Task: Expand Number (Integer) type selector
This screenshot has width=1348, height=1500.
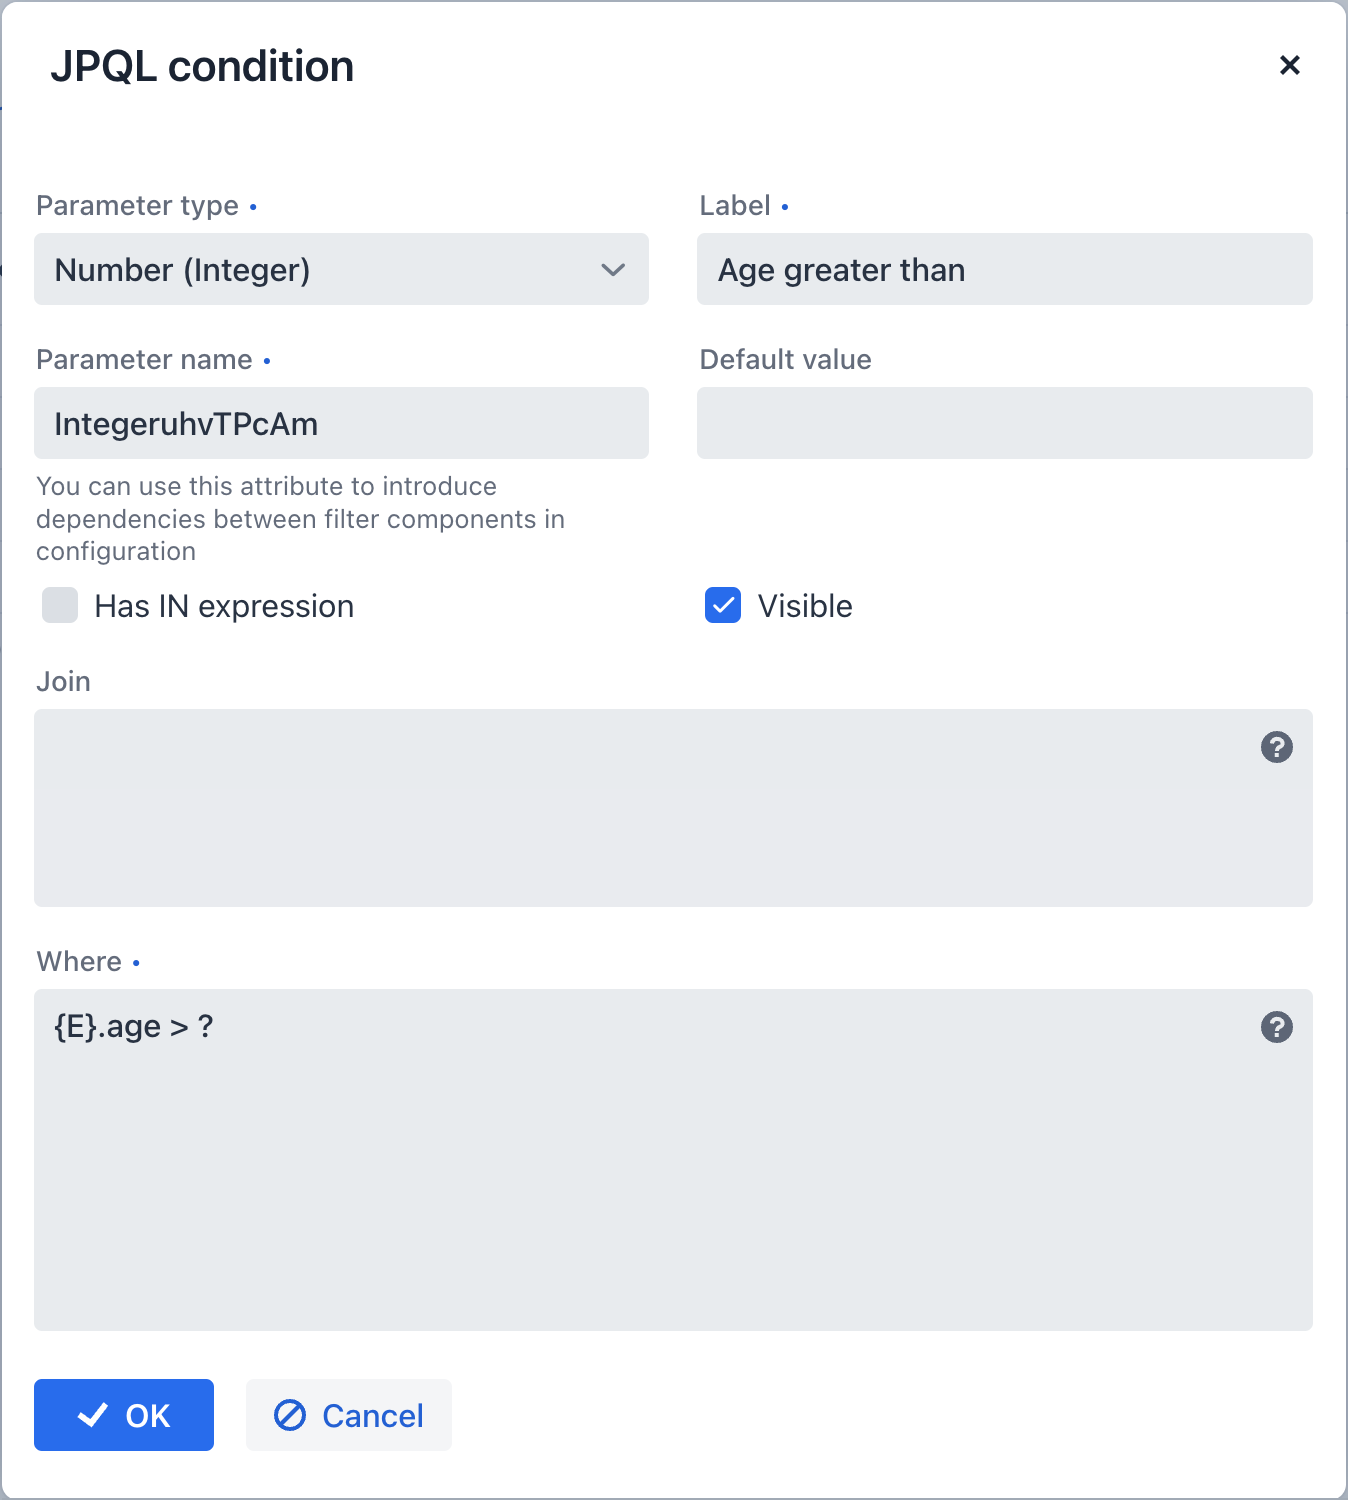Action: click(x=341, y=269)
